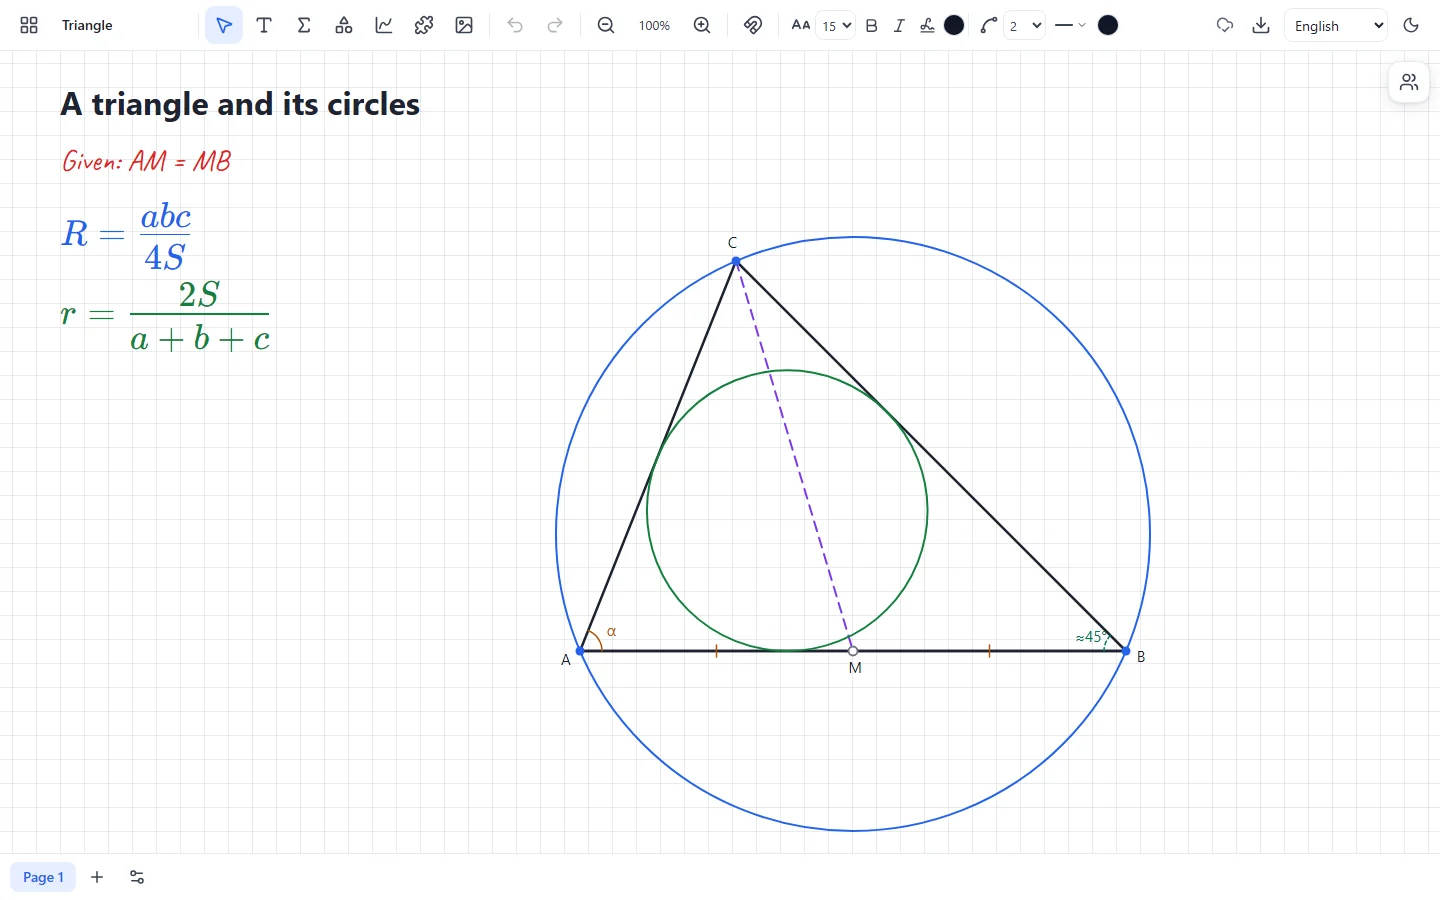Open the boards grid menu icon
The width and height of the screenshot is (1440, 900).
29,25
